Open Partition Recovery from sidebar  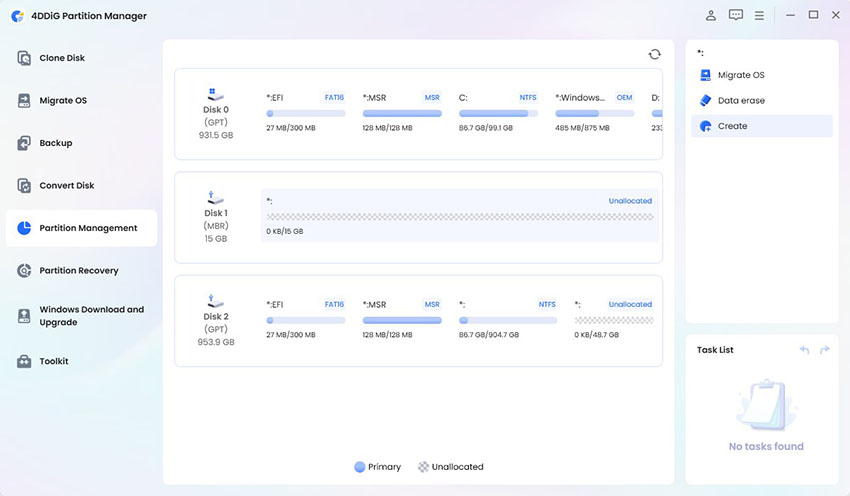pyautogui.click(x=78, y=271)
